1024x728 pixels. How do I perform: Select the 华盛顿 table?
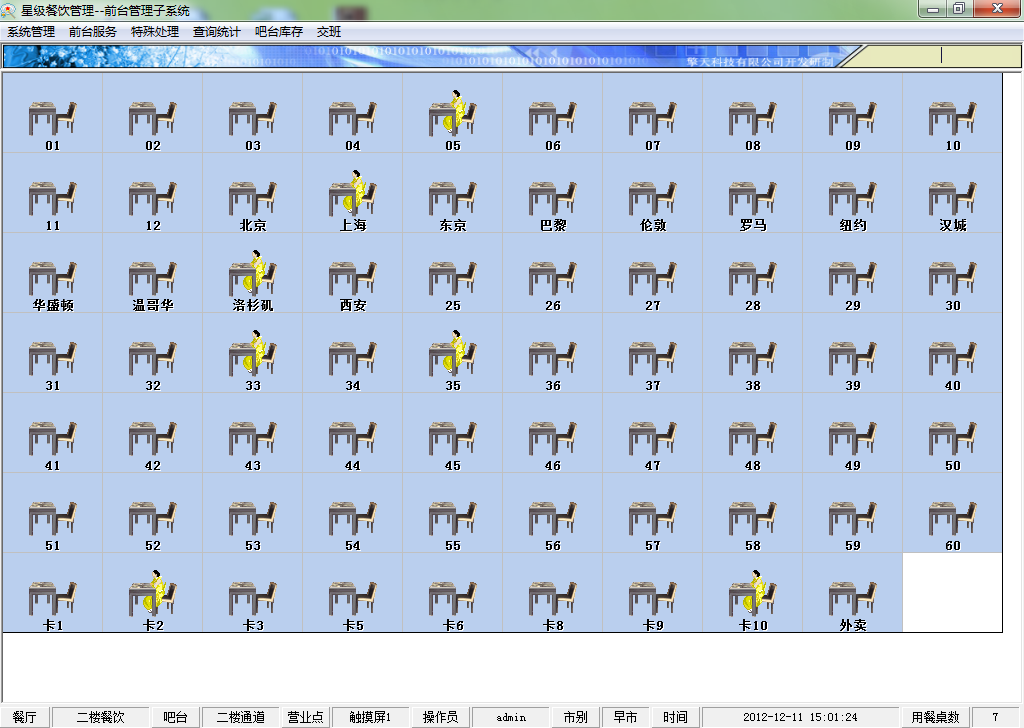pos(53,274)
